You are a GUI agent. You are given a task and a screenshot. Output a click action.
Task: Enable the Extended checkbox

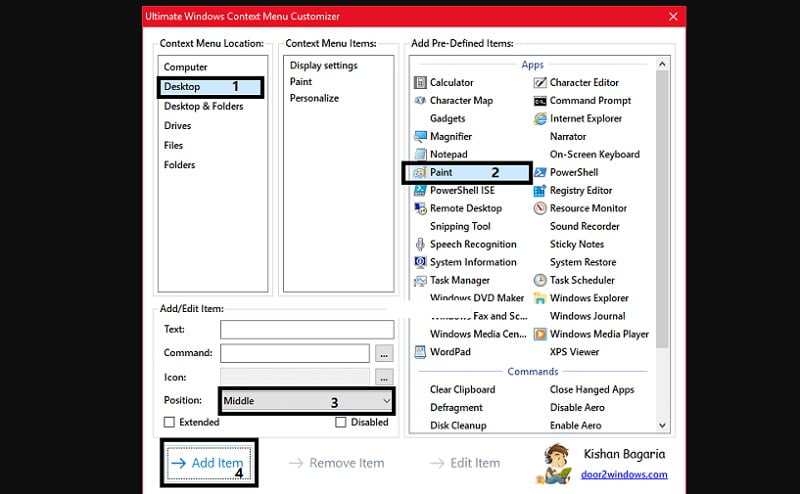[169, 422]
